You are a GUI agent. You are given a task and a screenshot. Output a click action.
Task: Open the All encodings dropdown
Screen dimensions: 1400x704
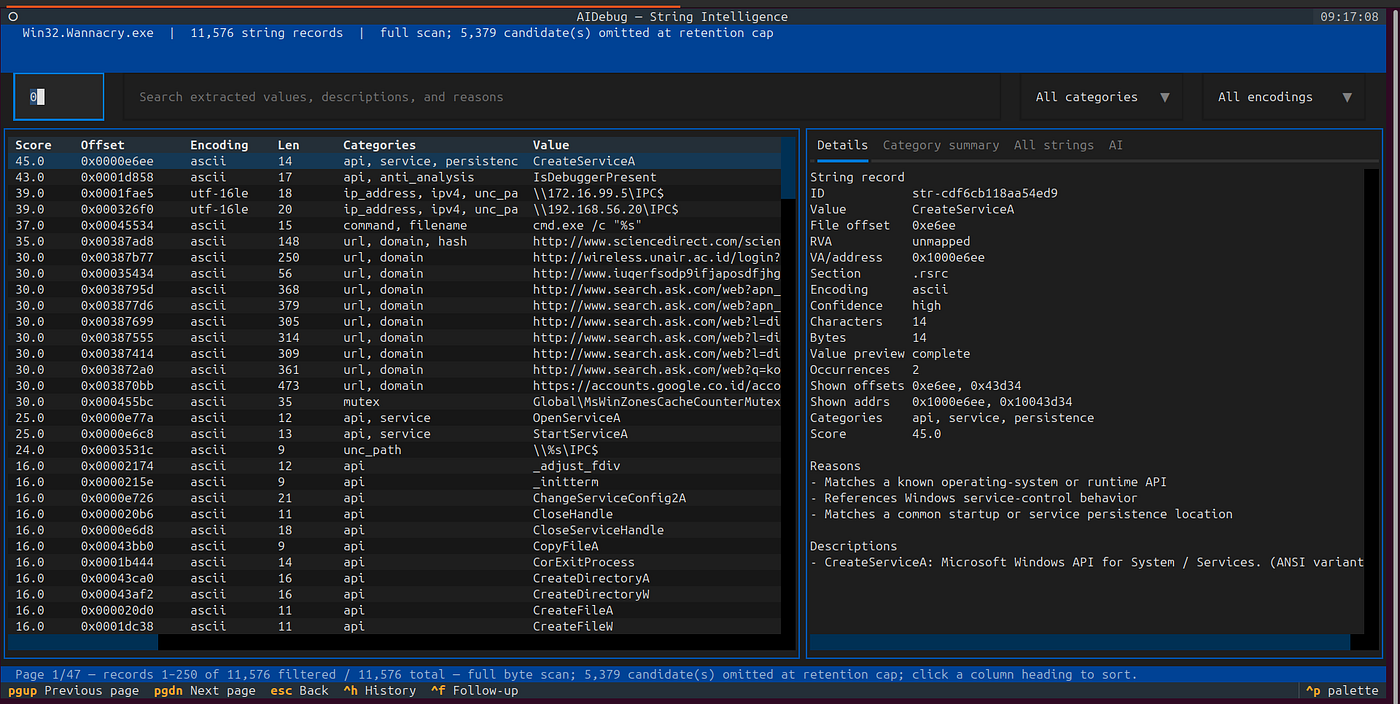(x=1283, y=97)
